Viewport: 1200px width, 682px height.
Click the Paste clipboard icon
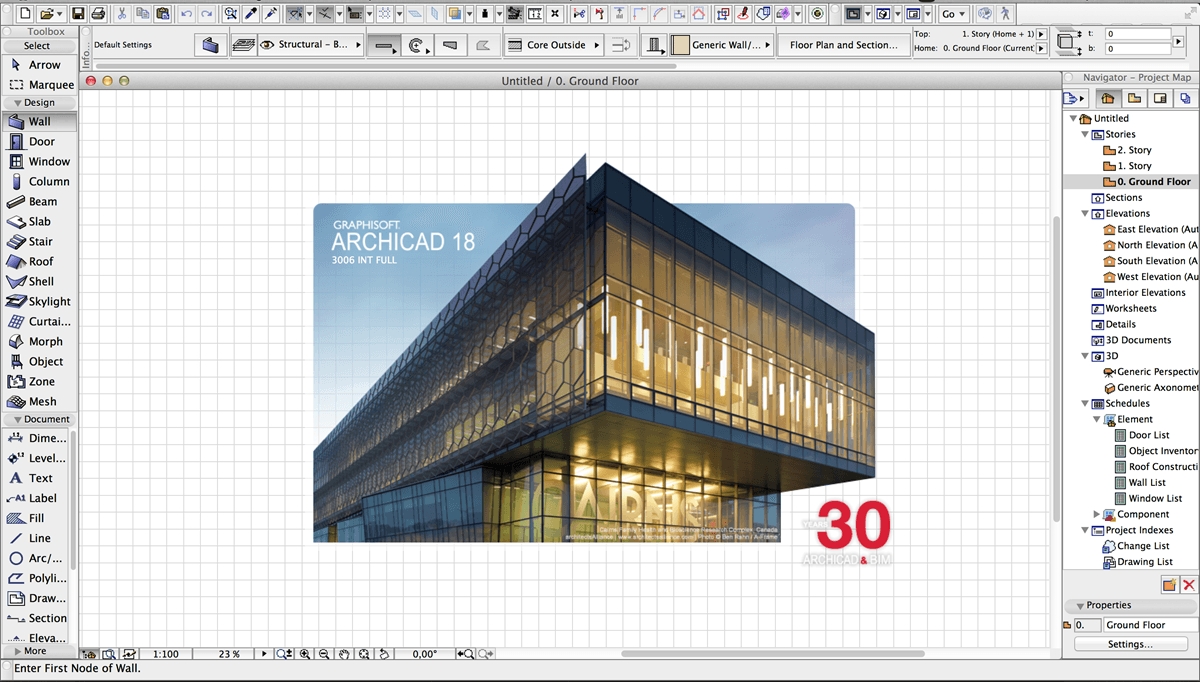[161, 14]
